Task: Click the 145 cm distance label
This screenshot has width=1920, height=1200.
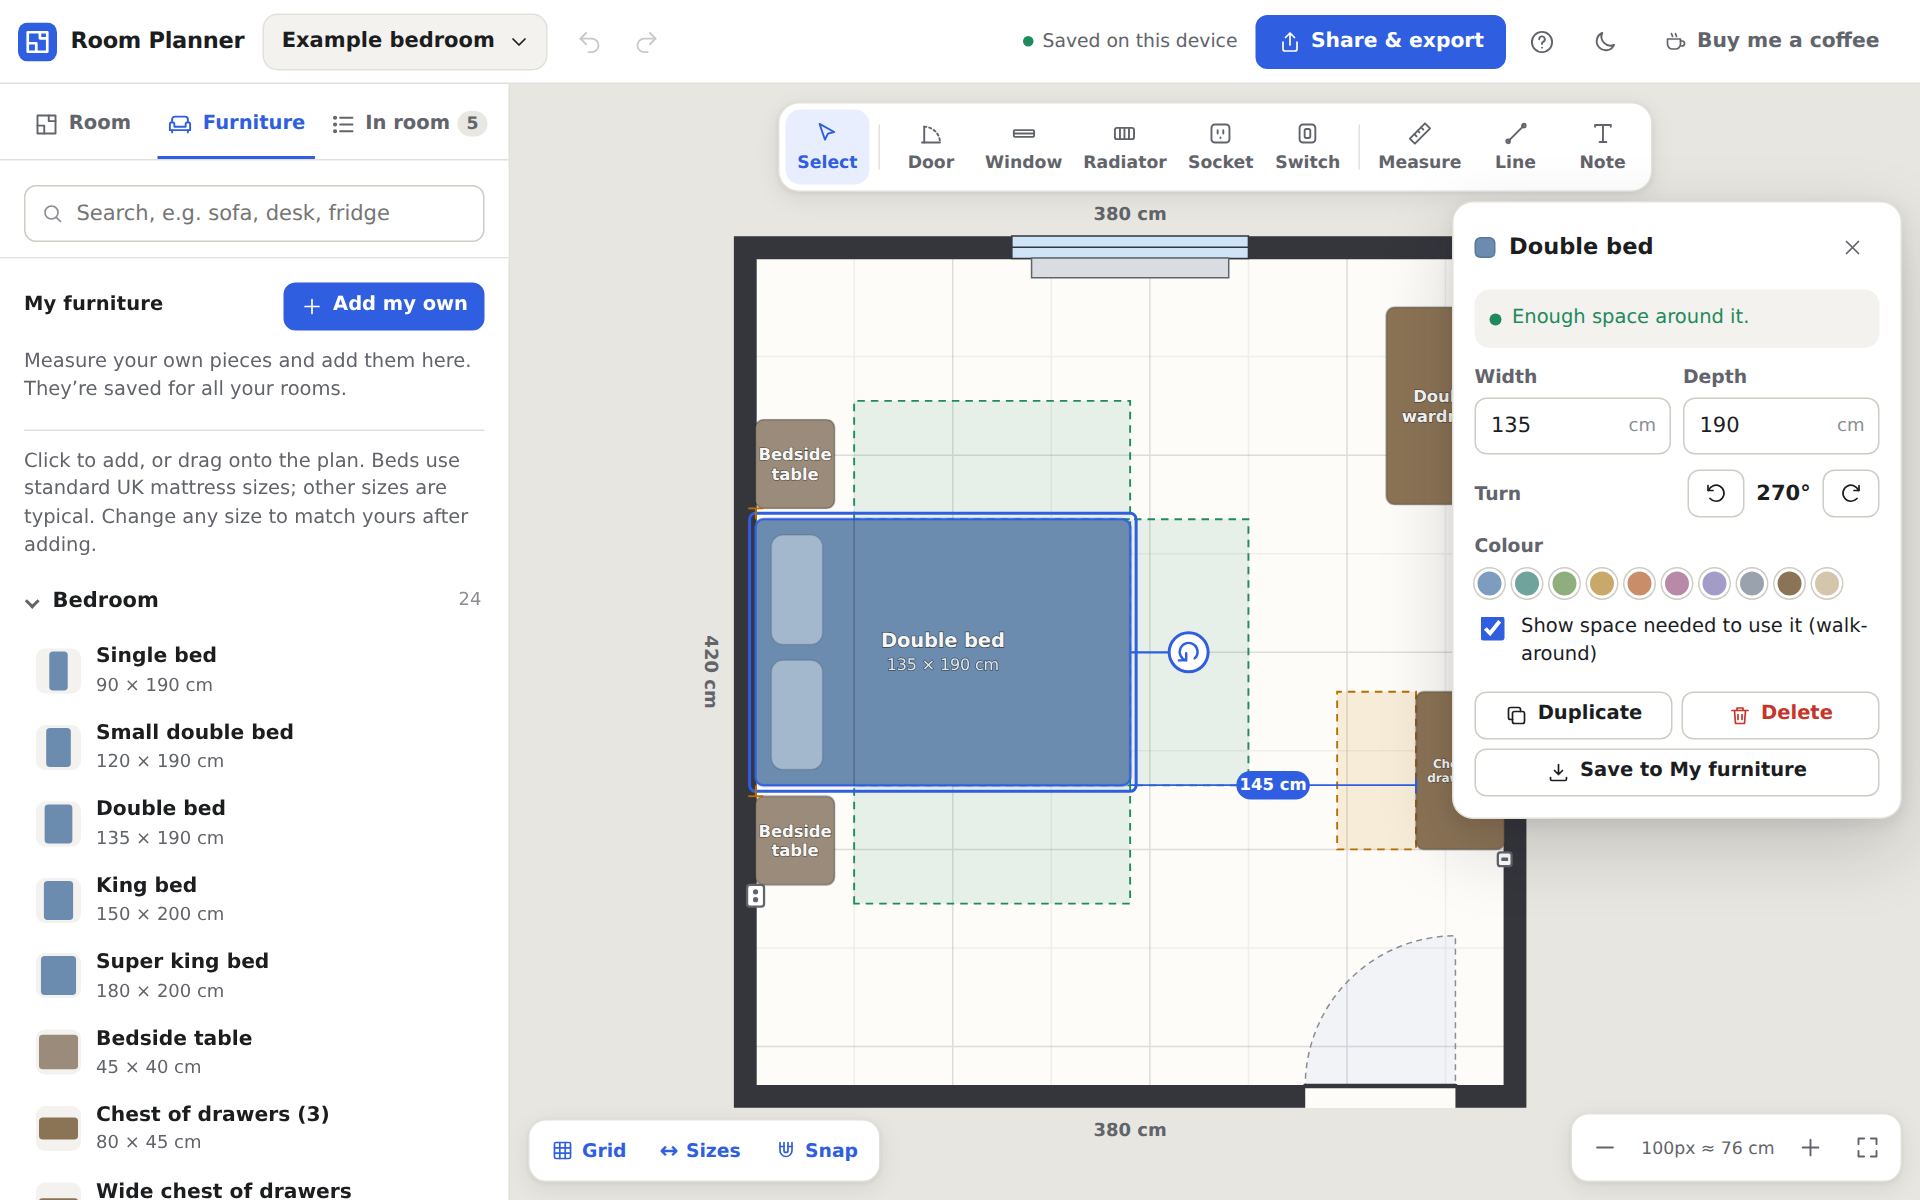Action: [1272, 785]
